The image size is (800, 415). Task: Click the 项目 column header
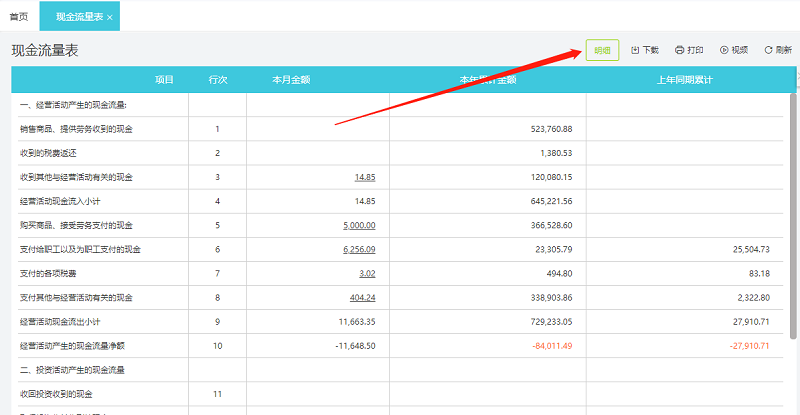point(164,80)
